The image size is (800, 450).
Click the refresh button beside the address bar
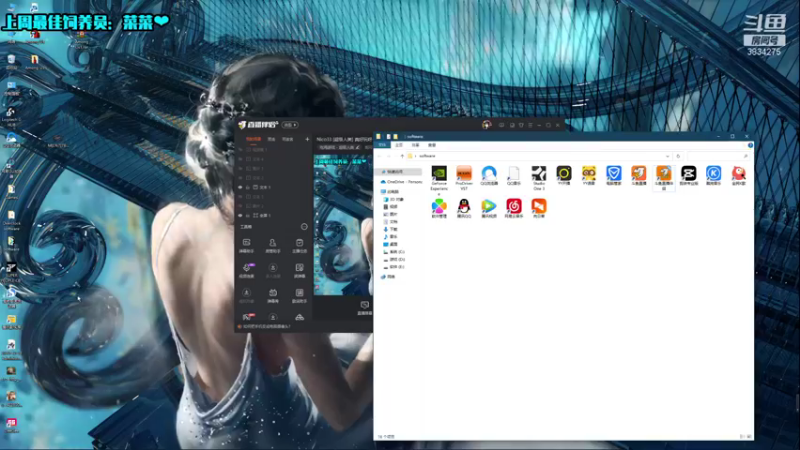[x=678, y=156]
